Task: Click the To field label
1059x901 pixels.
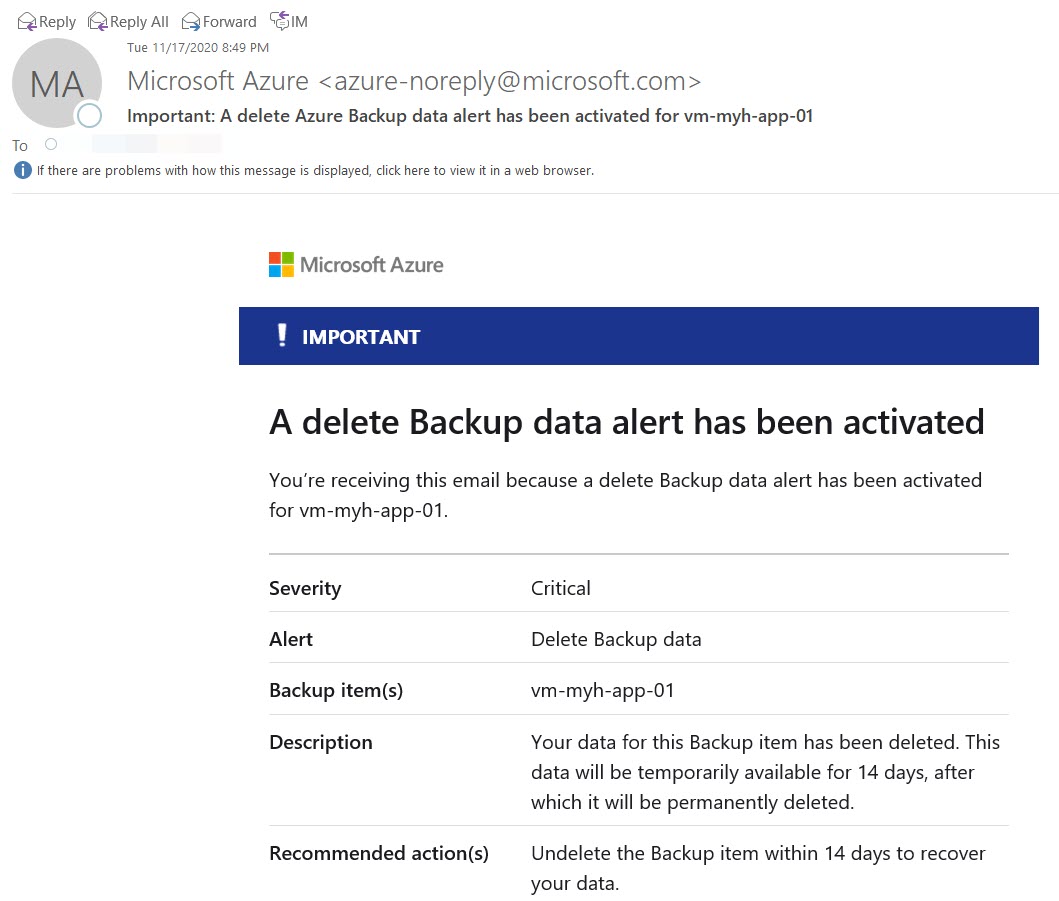Action: [x=19, y=145]
